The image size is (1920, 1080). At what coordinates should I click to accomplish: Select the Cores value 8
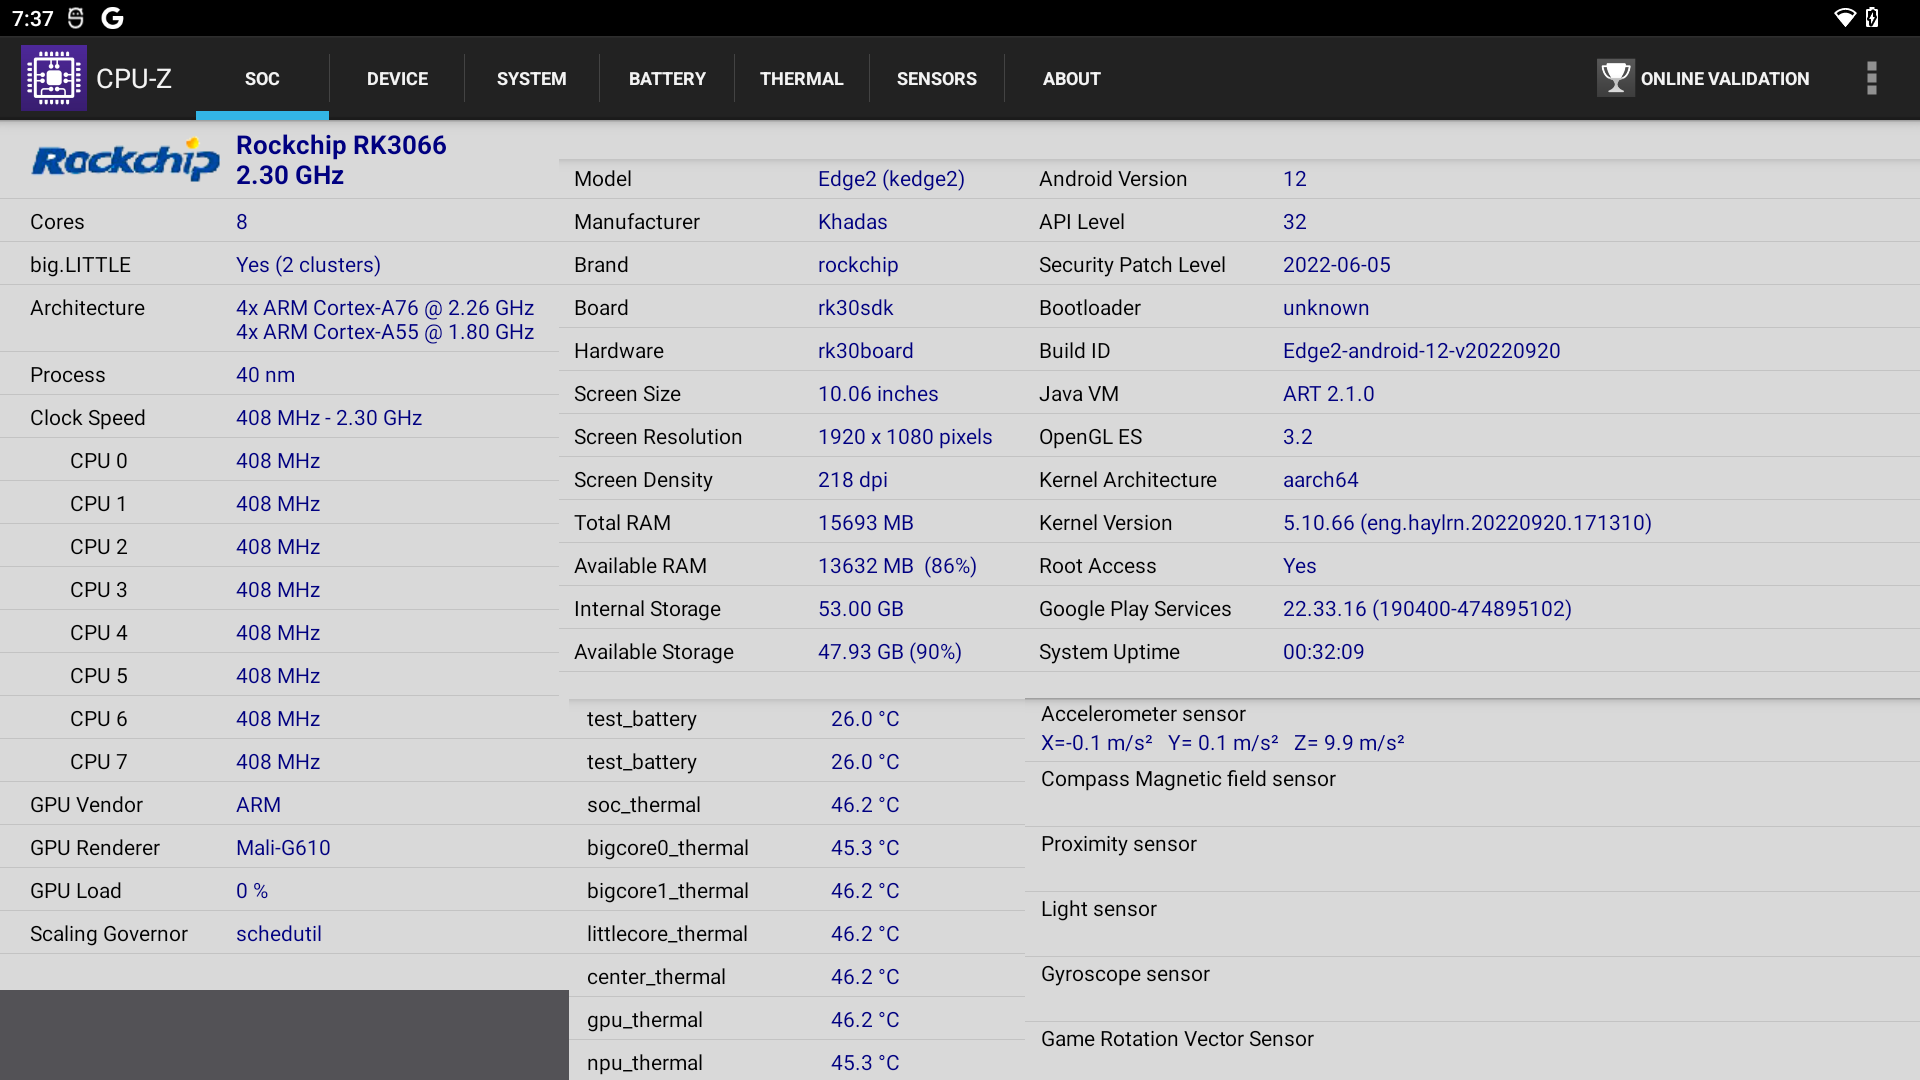[x=242, y=222]
